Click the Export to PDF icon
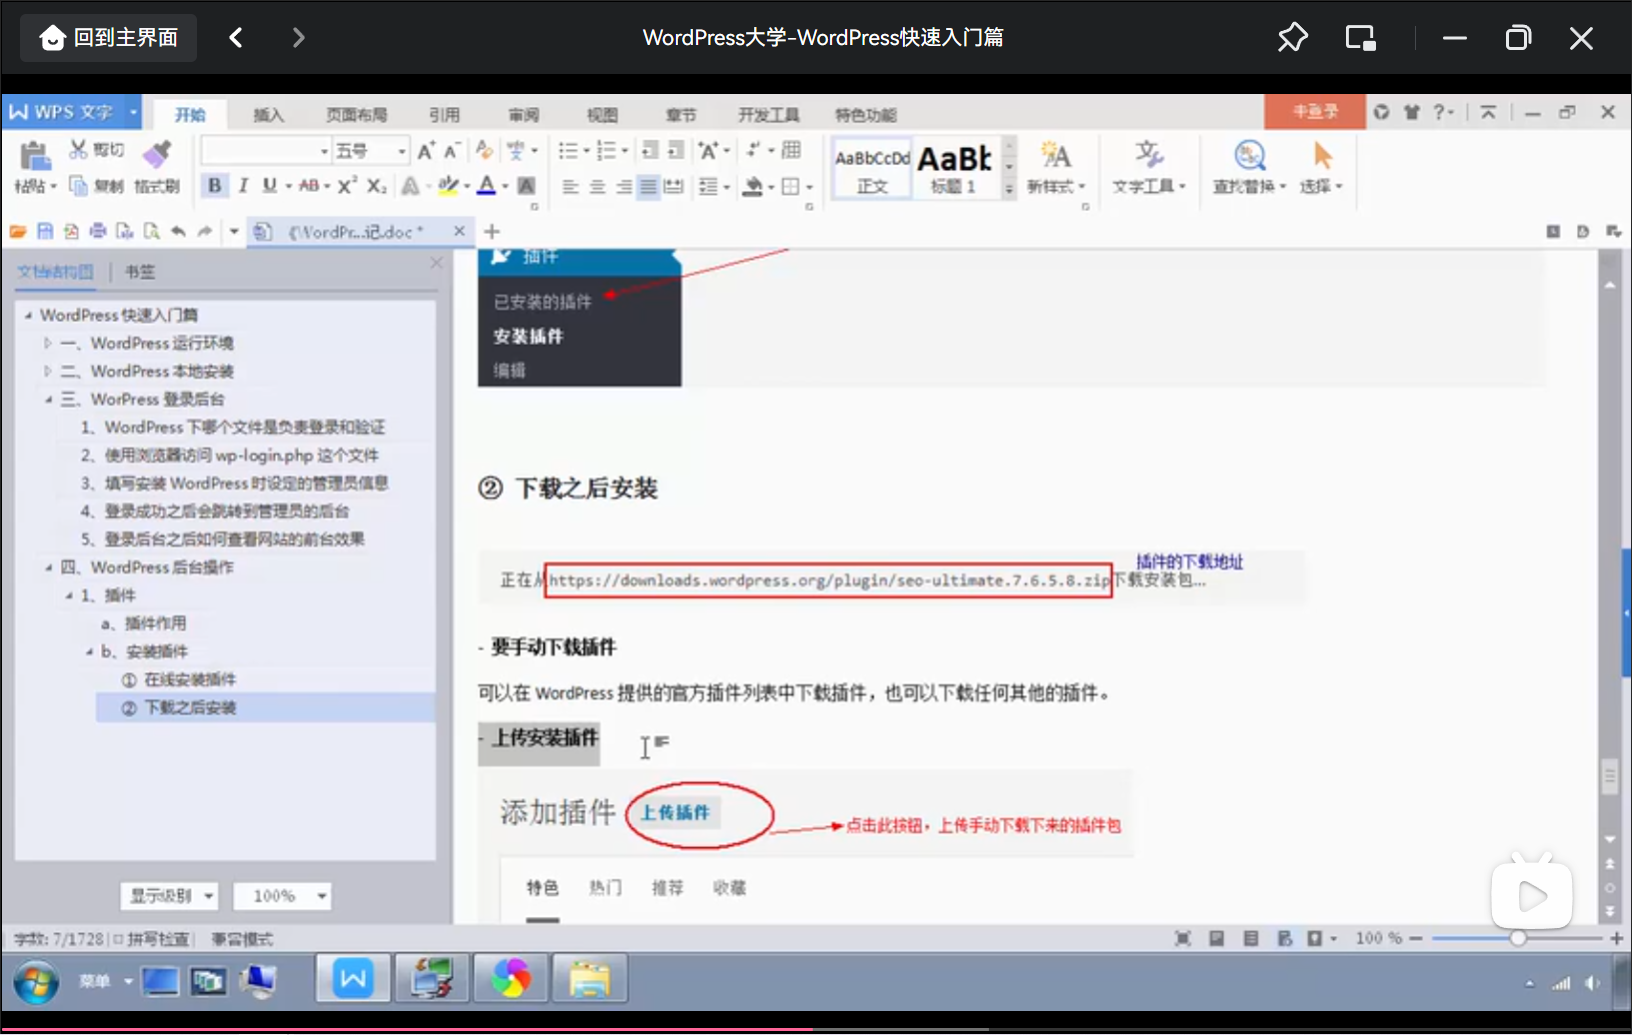Image resolution: width=1632 pixels, height=1035 pixels. (71, 232)
